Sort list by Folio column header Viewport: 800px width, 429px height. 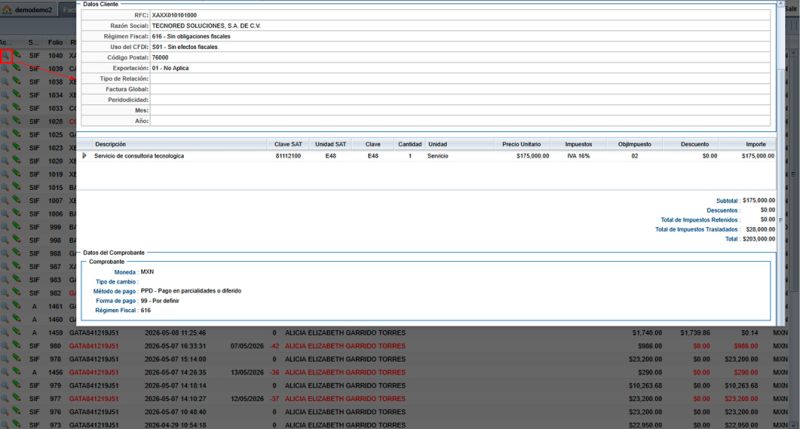tap(55, 42)
